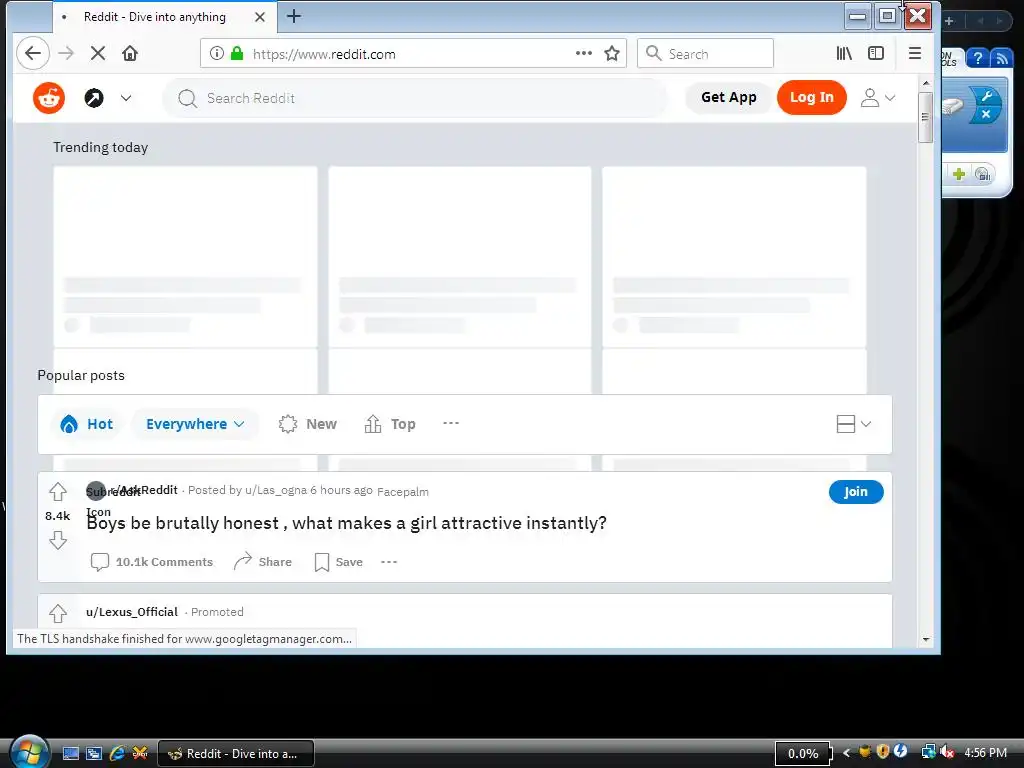The image size is (1024, 768).
Task: Click the muted volume tray icon
Action: (946, 753)
